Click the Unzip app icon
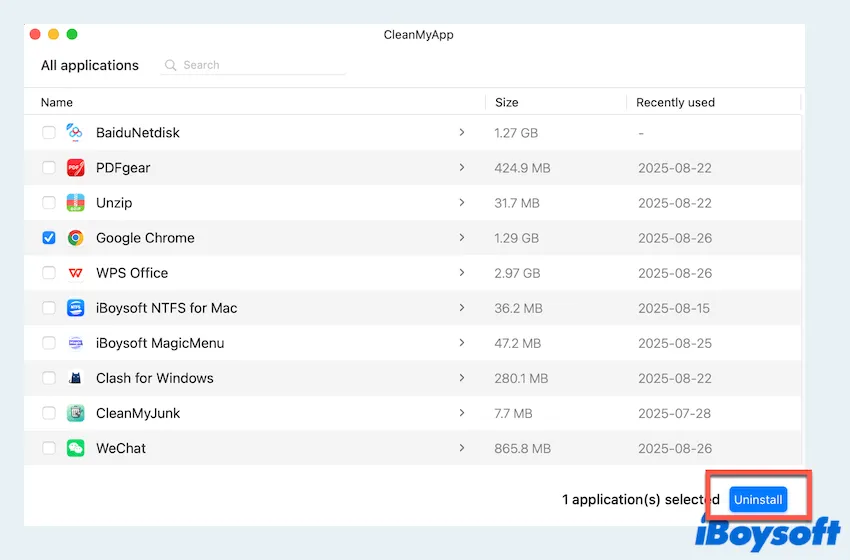The image size is (850, 560). point(75,203)
